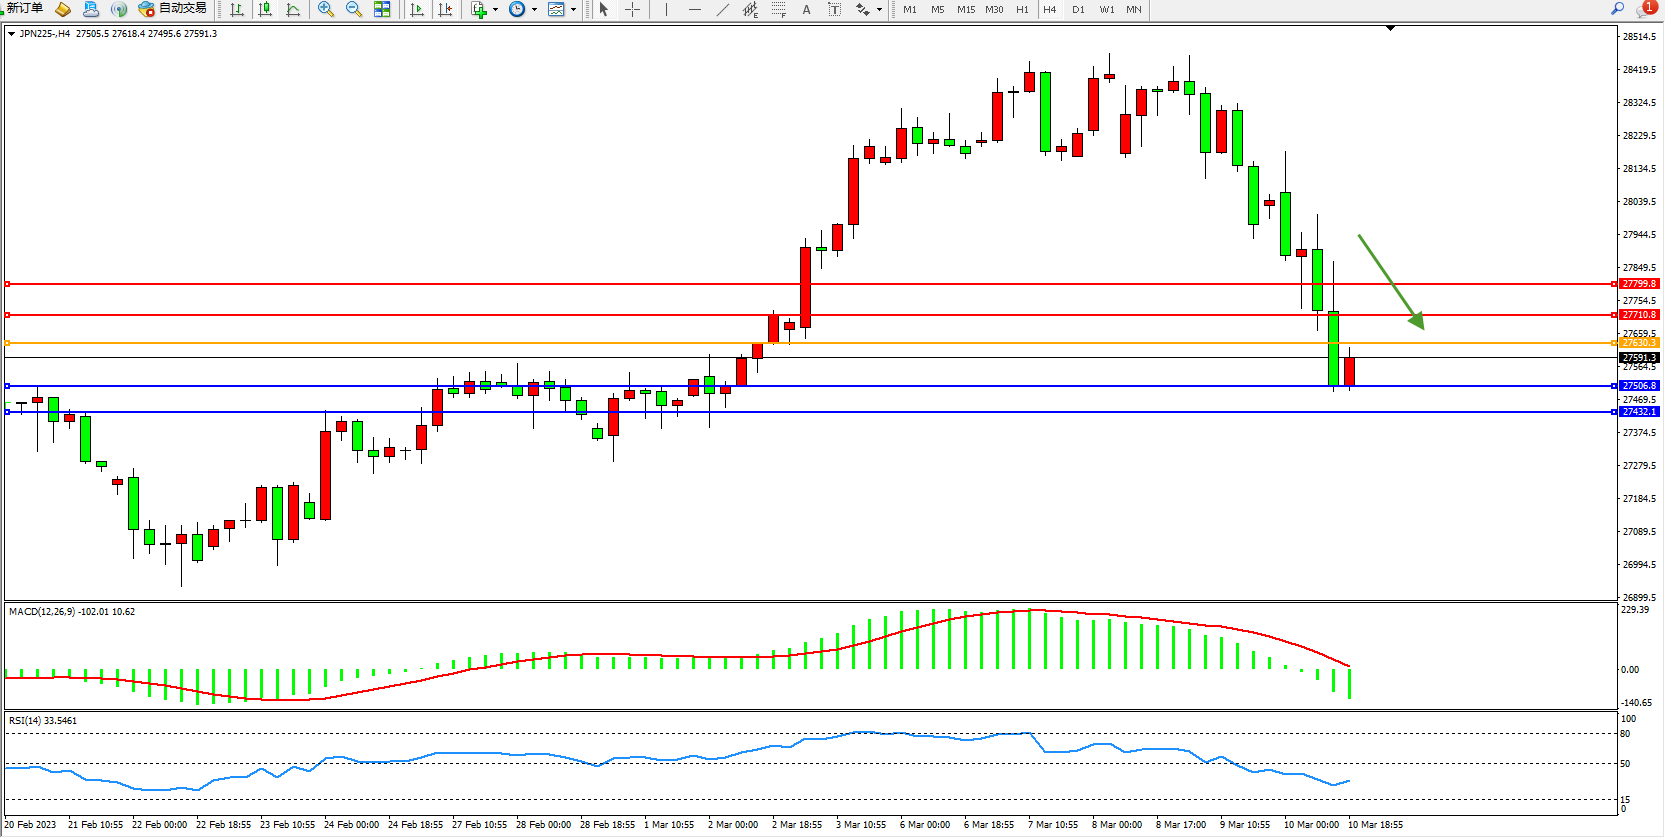The image size is (1665, 838).
Task: Open the search magnifier at top right
Action: point(1617,9)
